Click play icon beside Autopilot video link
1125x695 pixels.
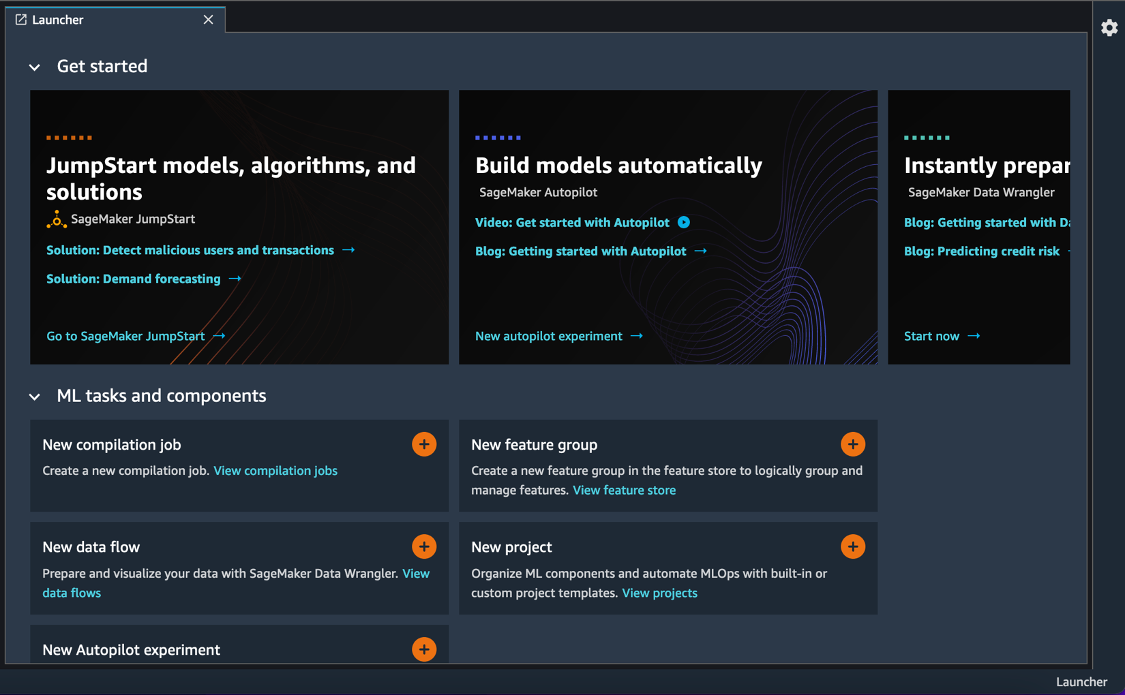tap(684, 222)
